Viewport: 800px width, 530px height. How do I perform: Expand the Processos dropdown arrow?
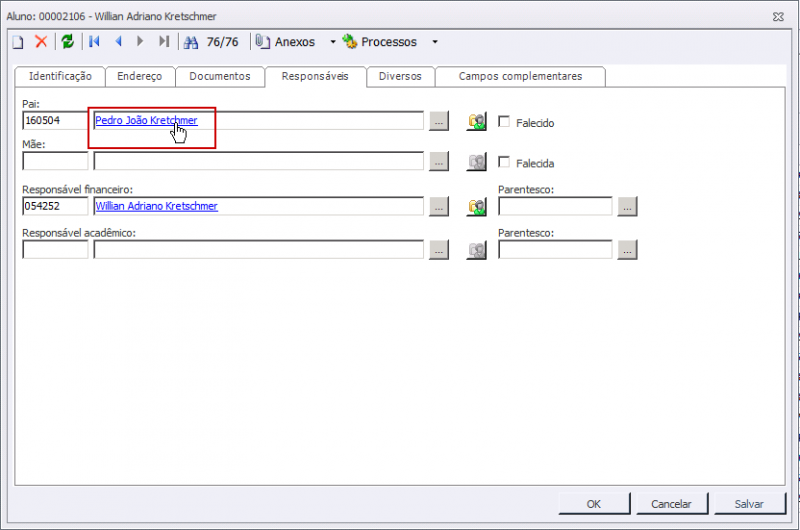pos(434,42)
